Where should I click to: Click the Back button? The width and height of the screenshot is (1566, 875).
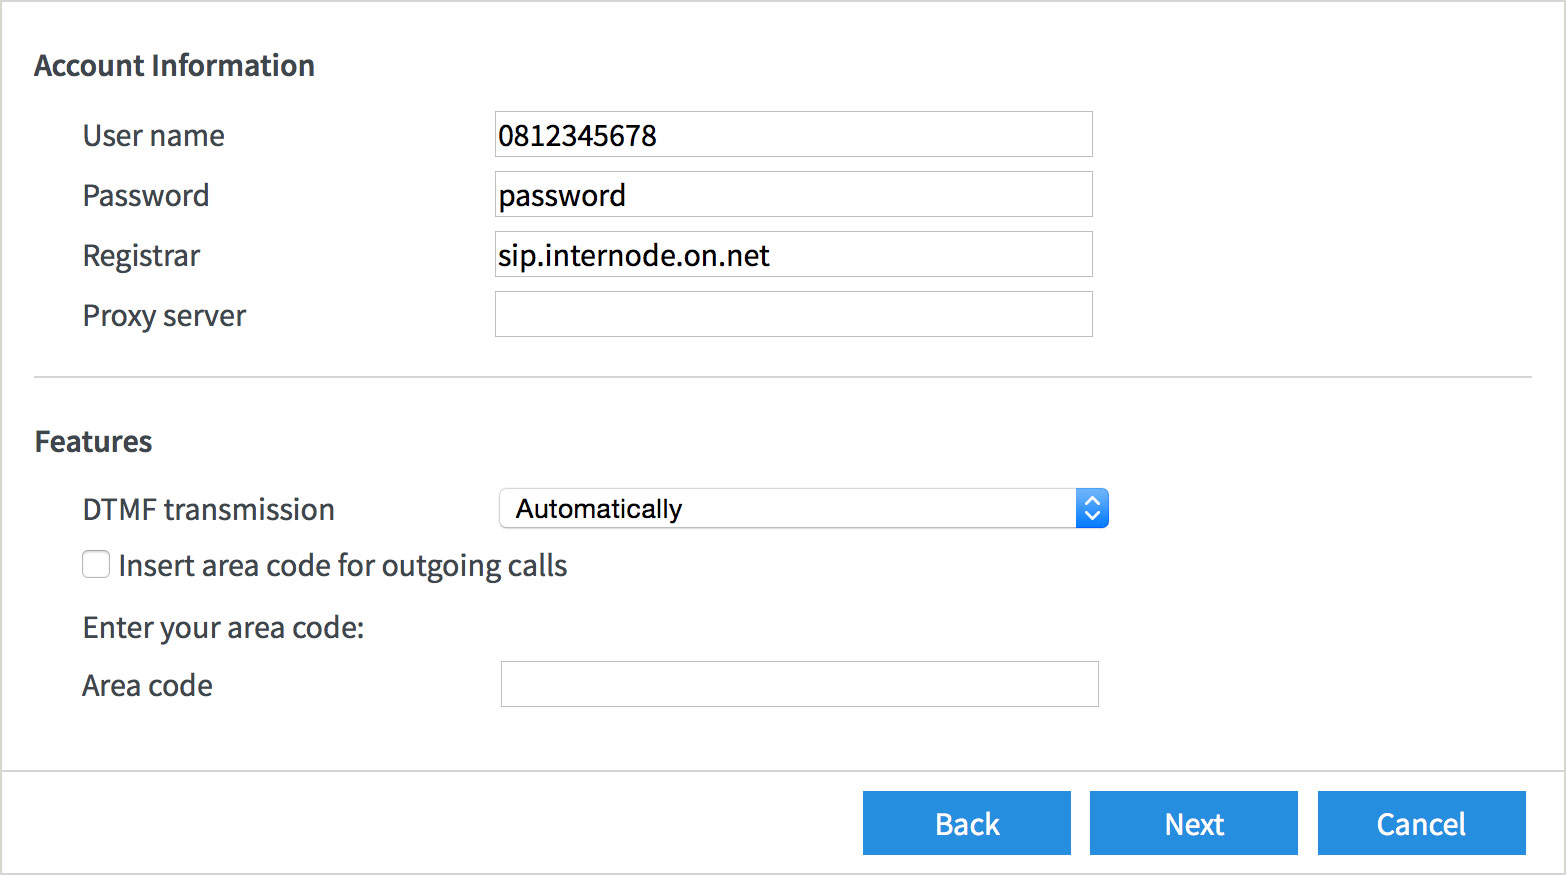[965, 823]
